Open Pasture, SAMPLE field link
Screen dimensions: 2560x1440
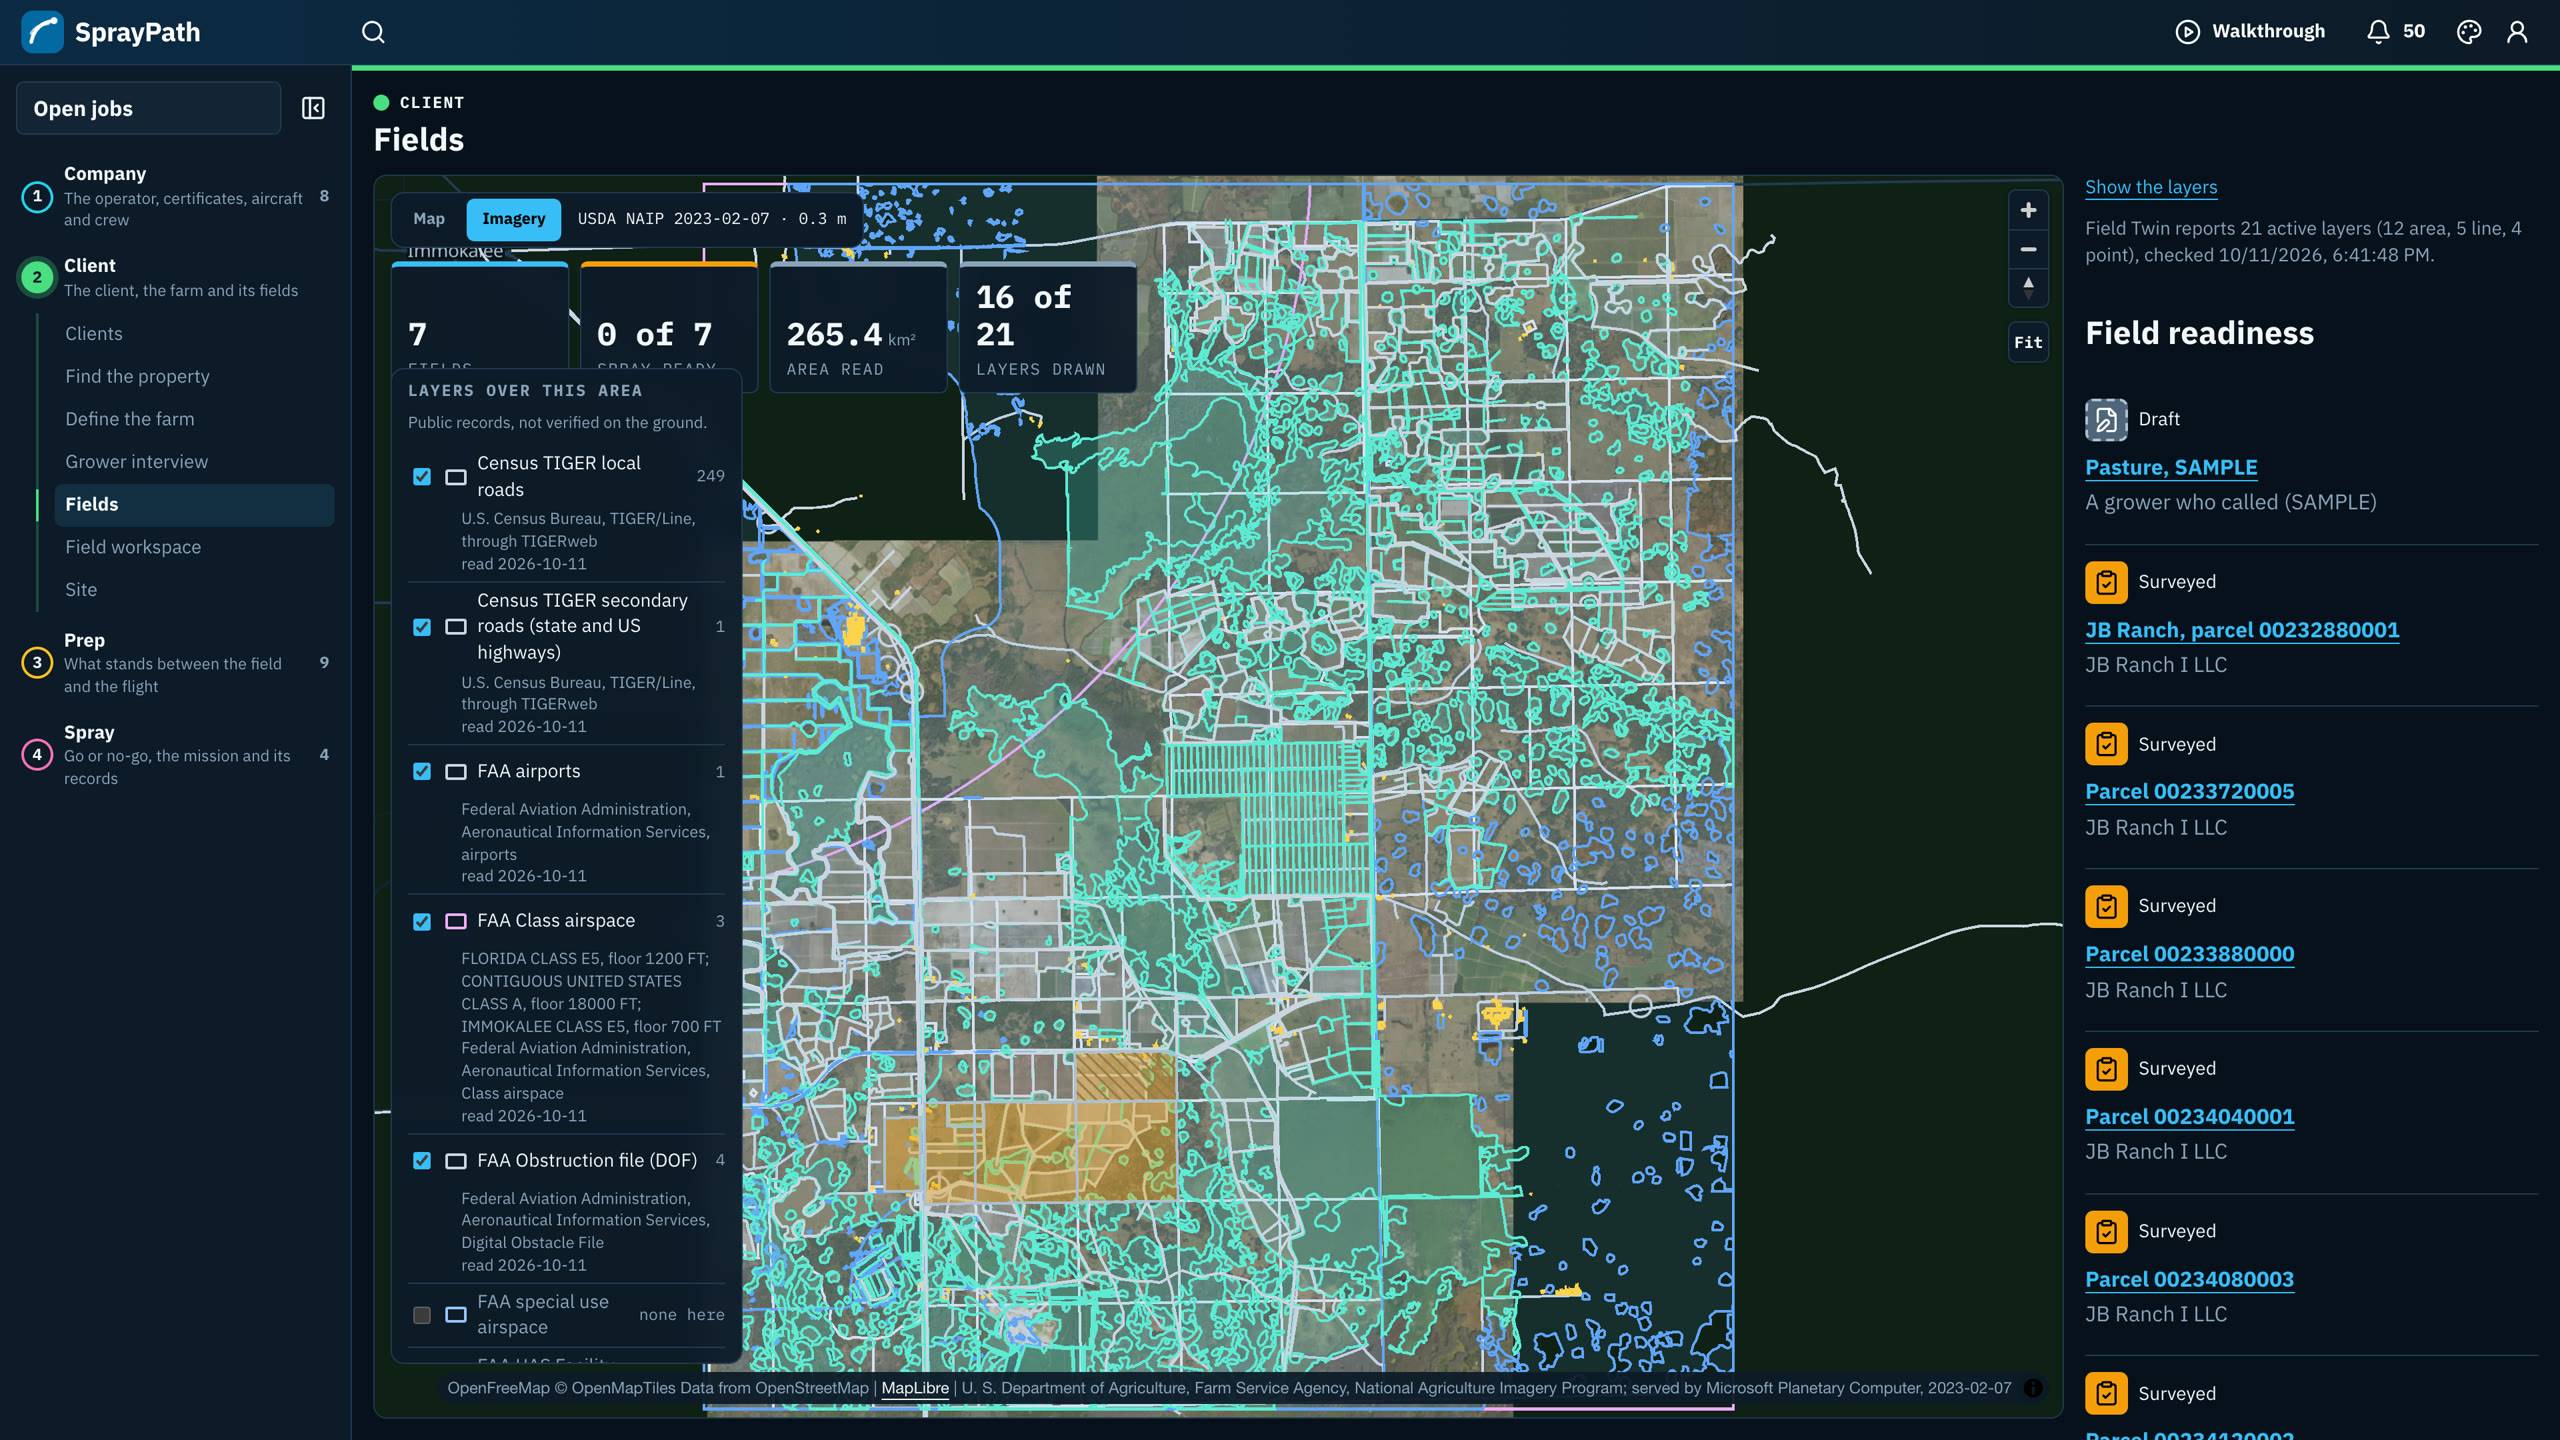click(2171, 467)
